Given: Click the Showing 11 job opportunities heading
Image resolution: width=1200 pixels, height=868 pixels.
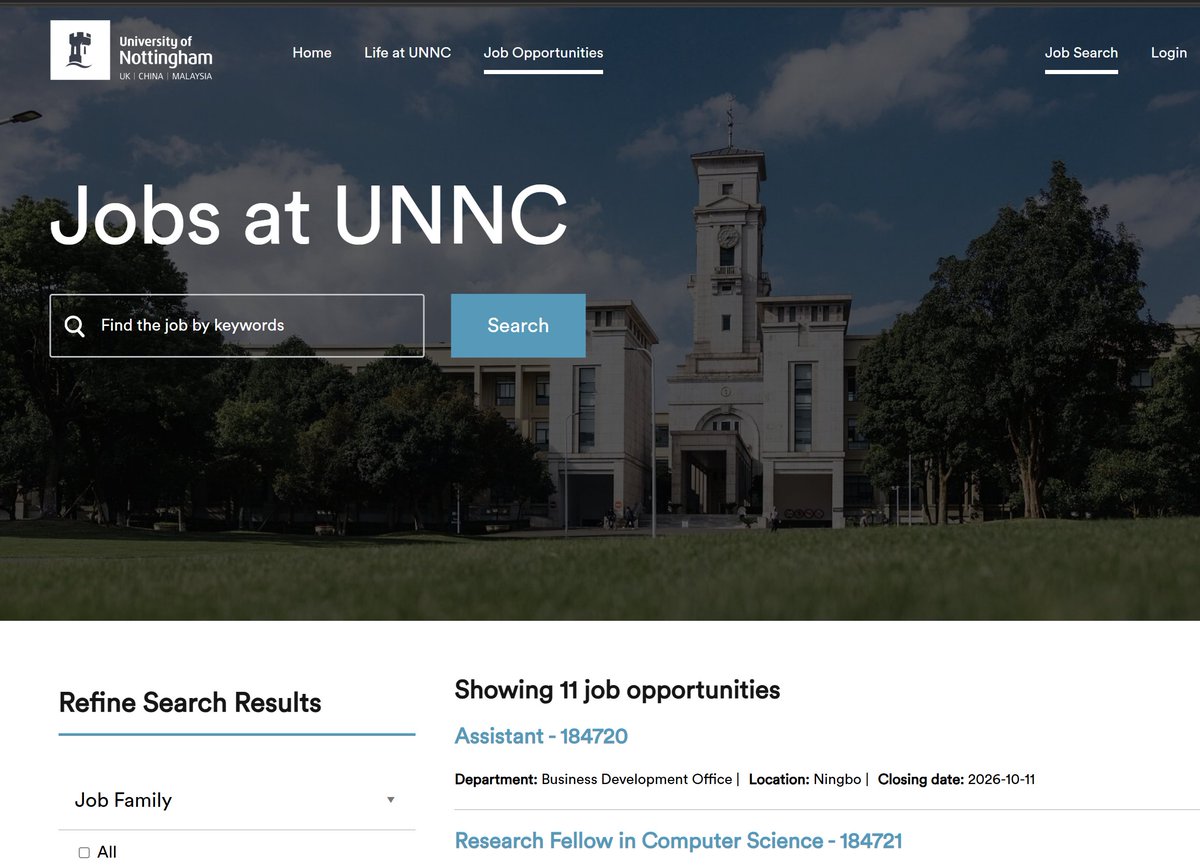Looking at the screenshot, I should point(617,690).
